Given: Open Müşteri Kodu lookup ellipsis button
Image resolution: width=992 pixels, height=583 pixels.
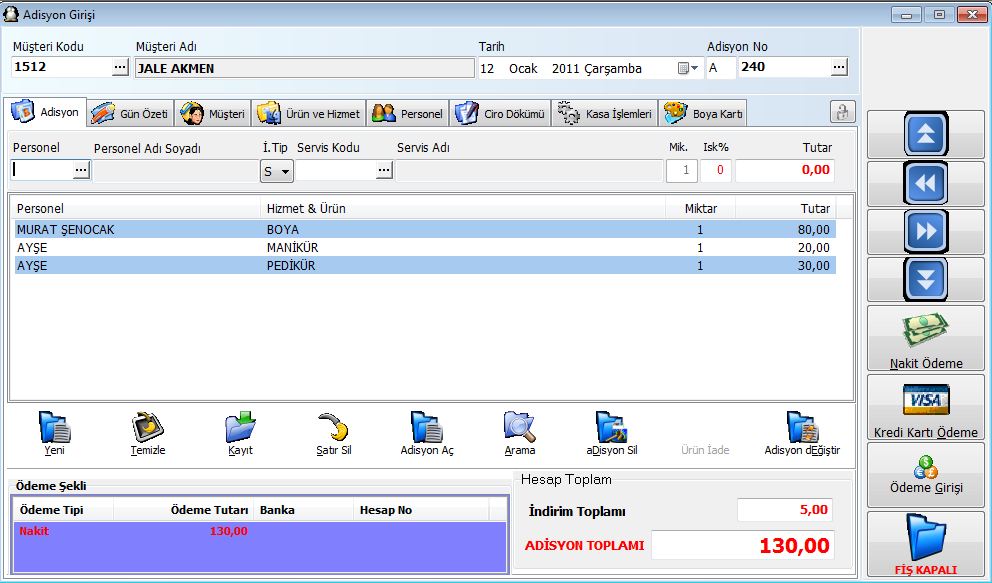Looking at the screenshot, I should pyautogui.click(x=120, y=67).
